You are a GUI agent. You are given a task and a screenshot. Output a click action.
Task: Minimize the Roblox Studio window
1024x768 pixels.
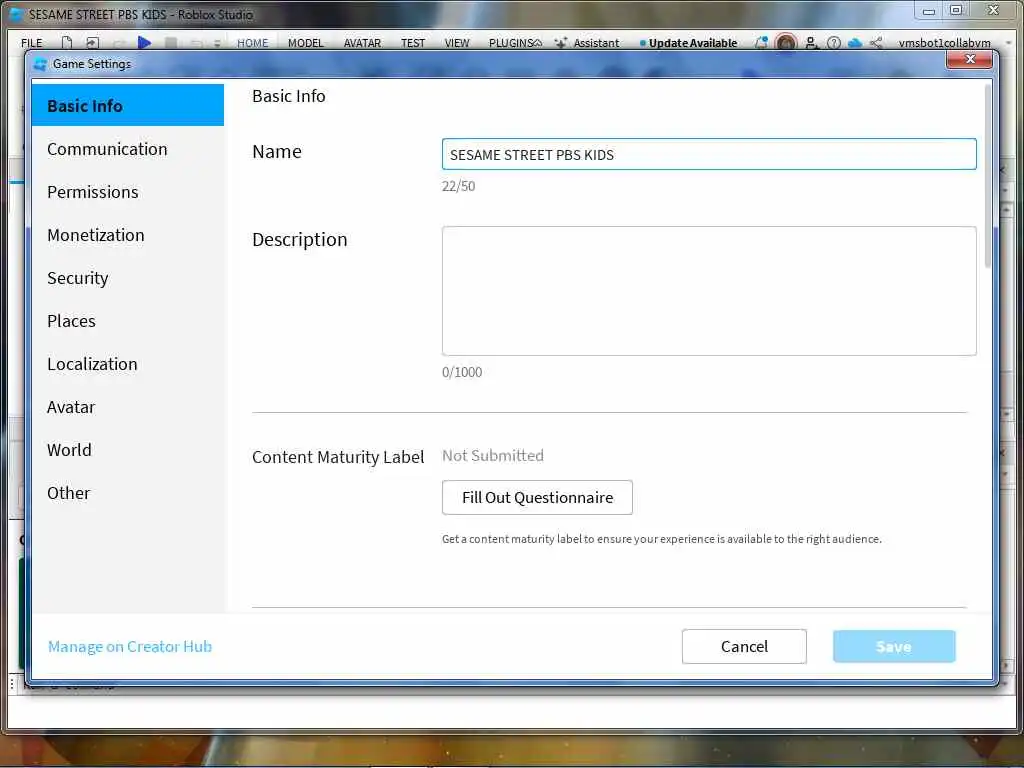(x=929, y=10)
